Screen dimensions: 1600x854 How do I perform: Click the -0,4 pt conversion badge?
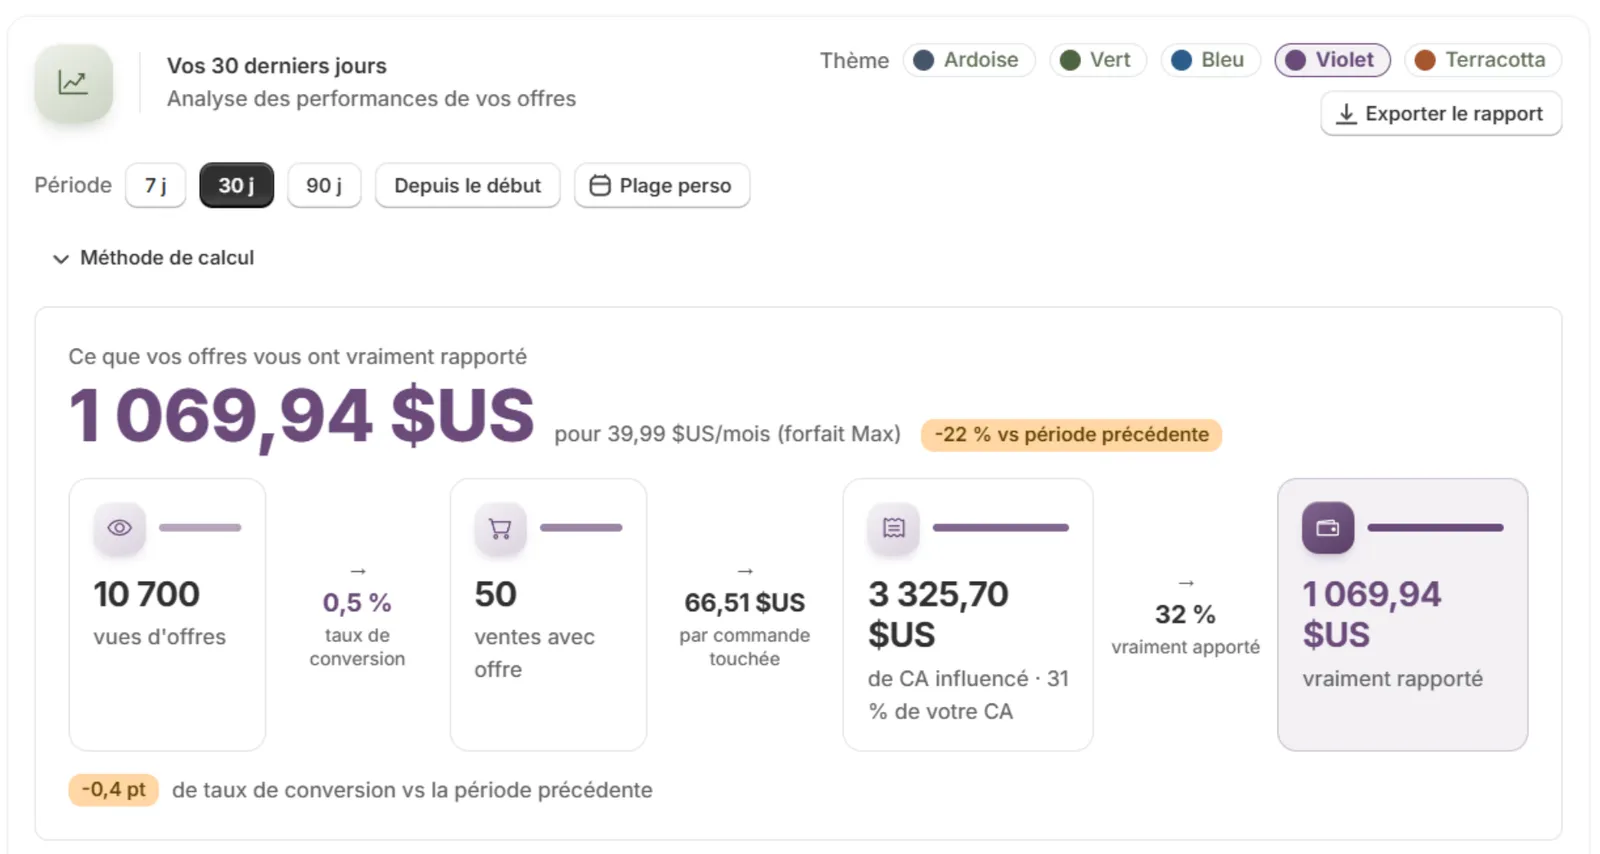coord(114,790)
